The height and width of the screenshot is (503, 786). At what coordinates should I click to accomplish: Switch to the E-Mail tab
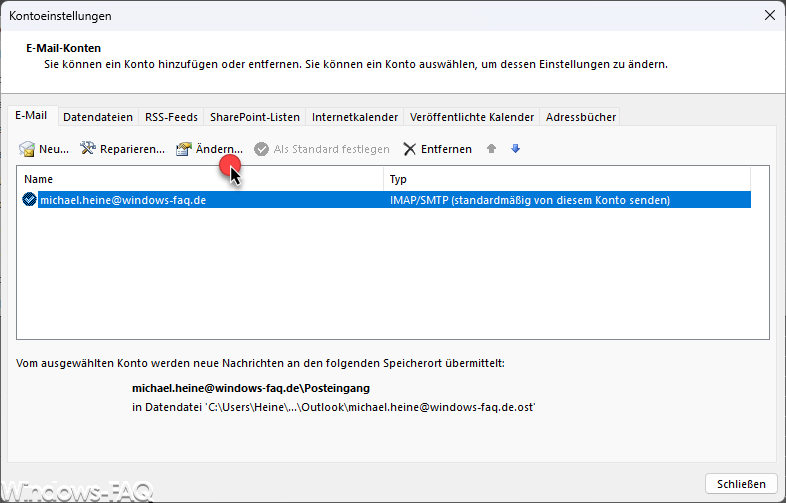pos(31,115)
